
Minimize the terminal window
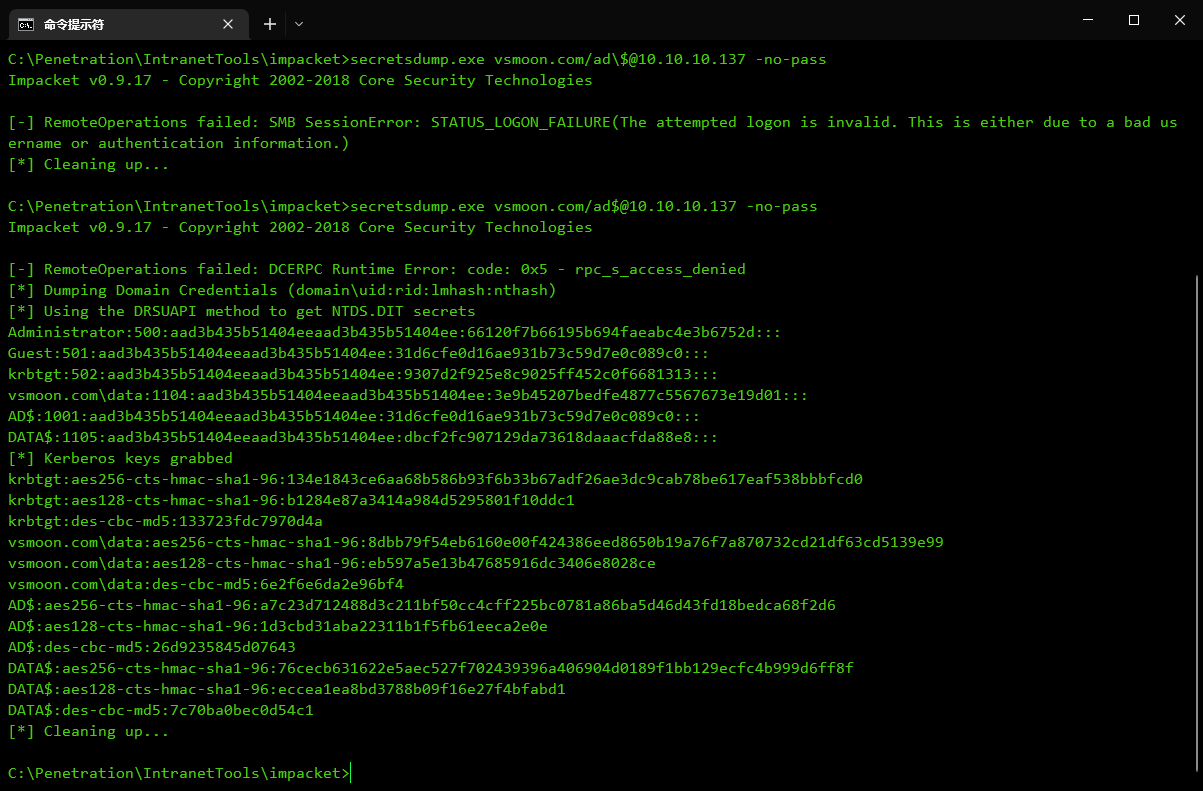coord(1087,20)
